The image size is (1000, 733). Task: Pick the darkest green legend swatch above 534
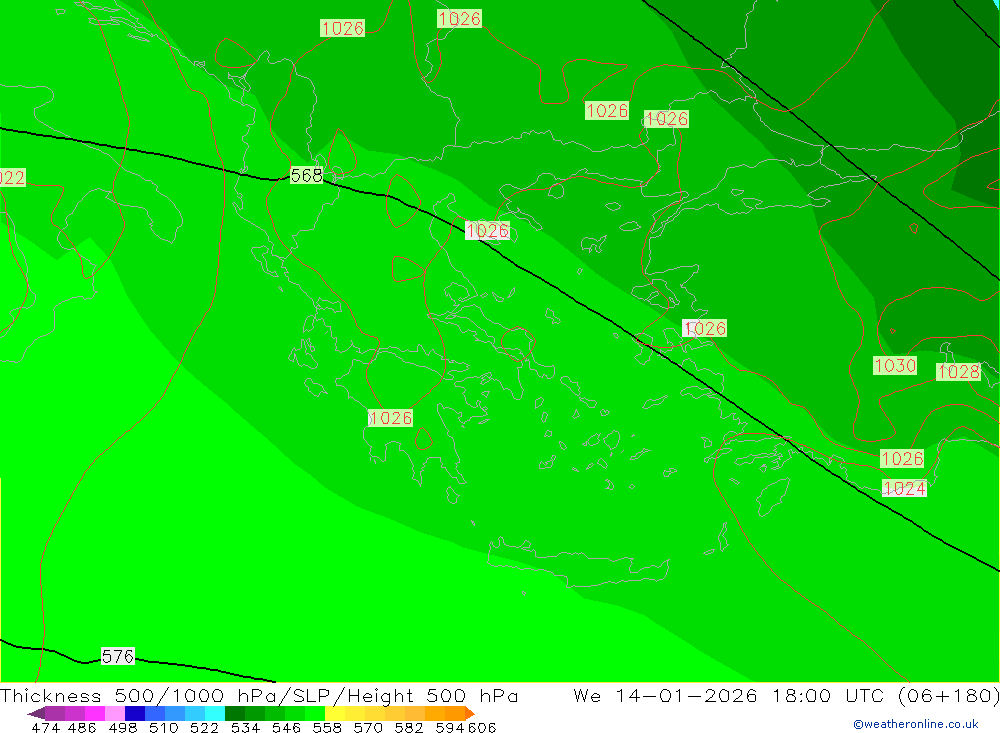pyautogui.click(x=235, y=713)
